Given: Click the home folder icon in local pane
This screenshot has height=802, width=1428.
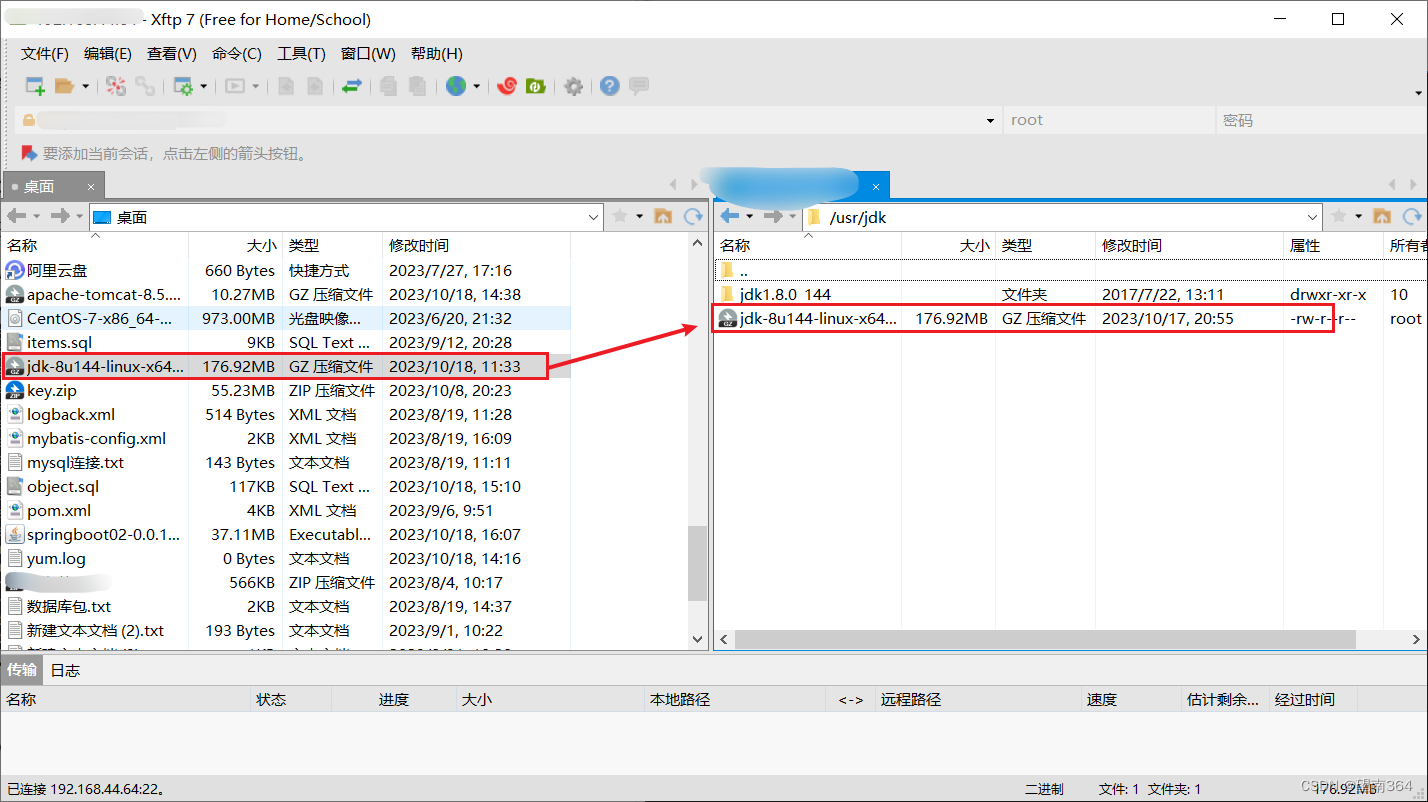Looking at the screenshot, I should [663, 216].
